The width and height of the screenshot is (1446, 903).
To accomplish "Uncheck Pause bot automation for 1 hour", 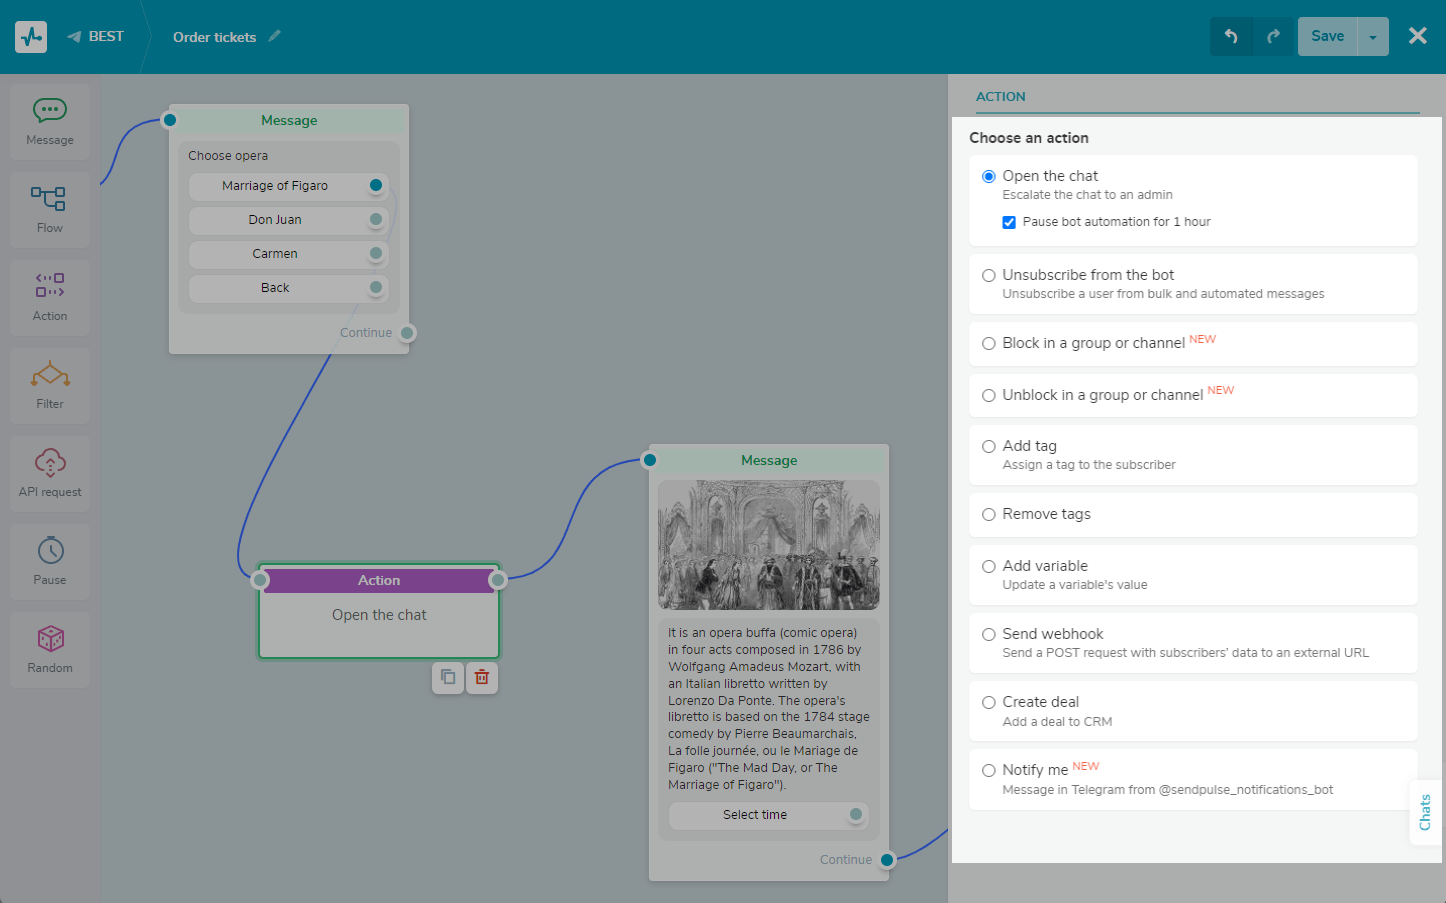I will [1009, 222].
